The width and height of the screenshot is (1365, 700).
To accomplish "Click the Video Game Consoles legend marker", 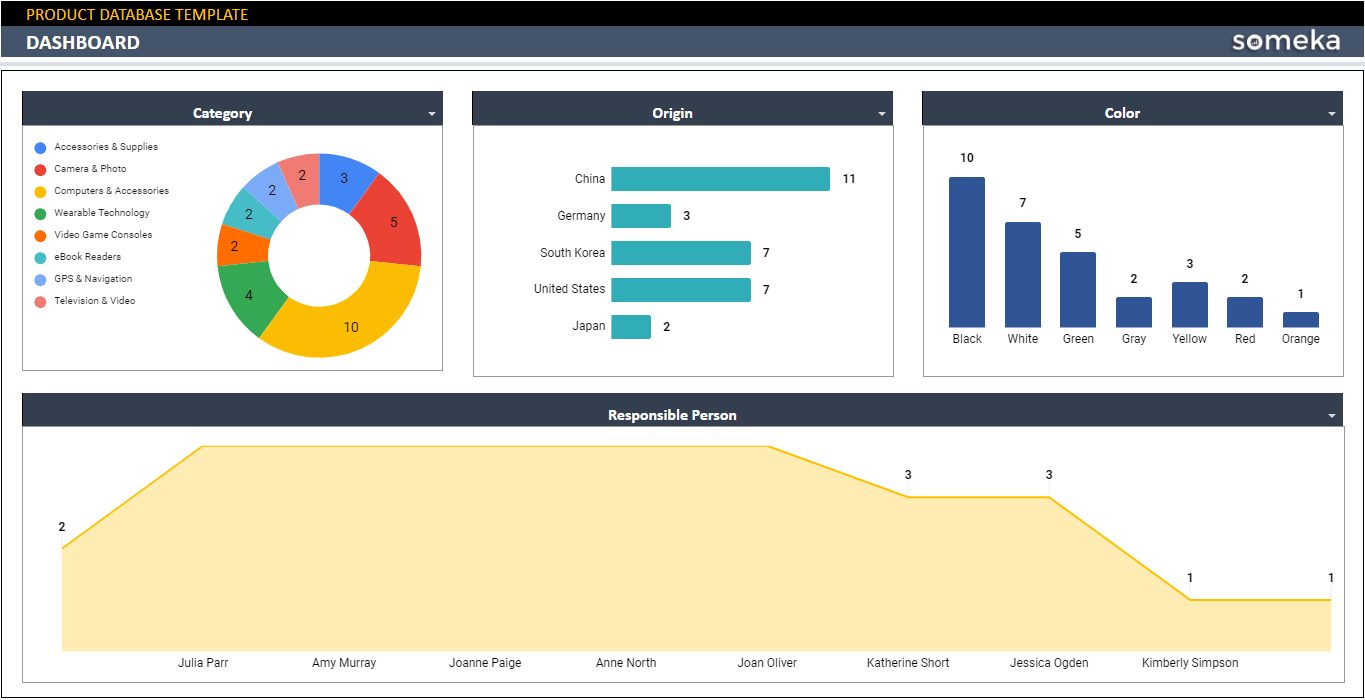I will pyautogui.click(x=40, y=235).
